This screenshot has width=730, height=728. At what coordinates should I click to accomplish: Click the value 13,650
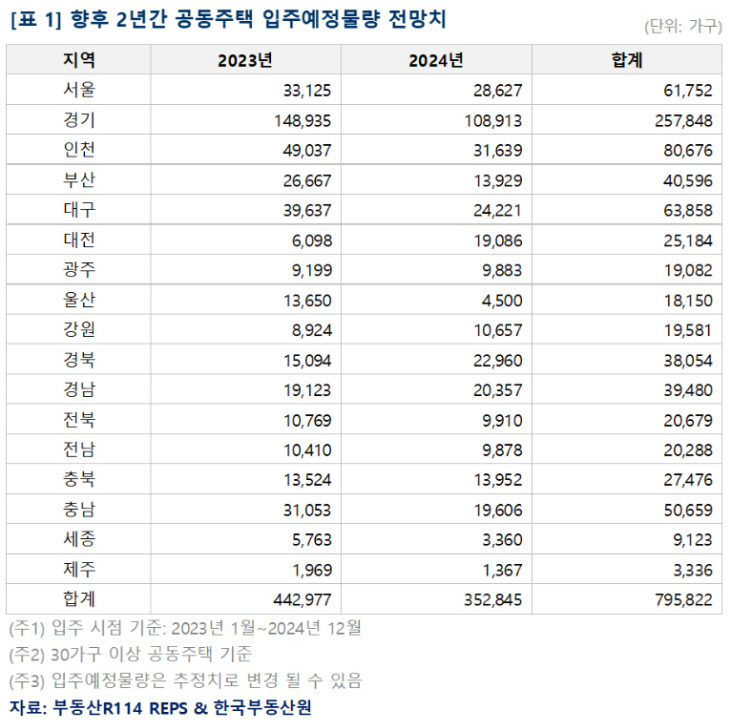coord(307,301)
